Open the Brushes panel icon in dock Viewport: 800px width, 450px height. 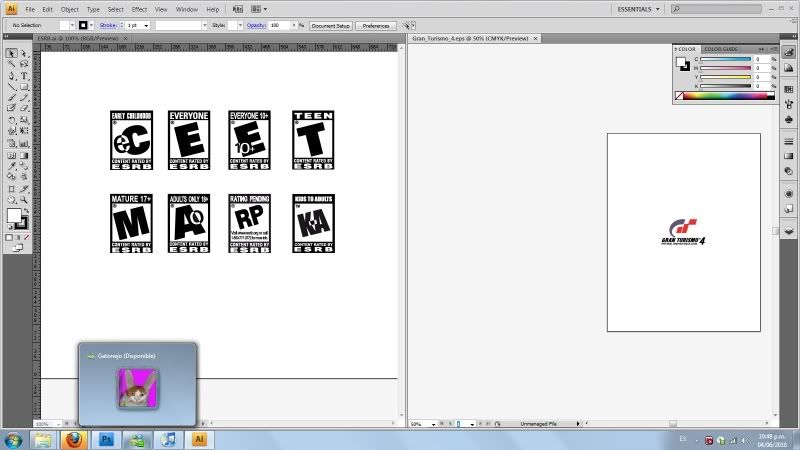pyautogui.click(x=789, y=104)
